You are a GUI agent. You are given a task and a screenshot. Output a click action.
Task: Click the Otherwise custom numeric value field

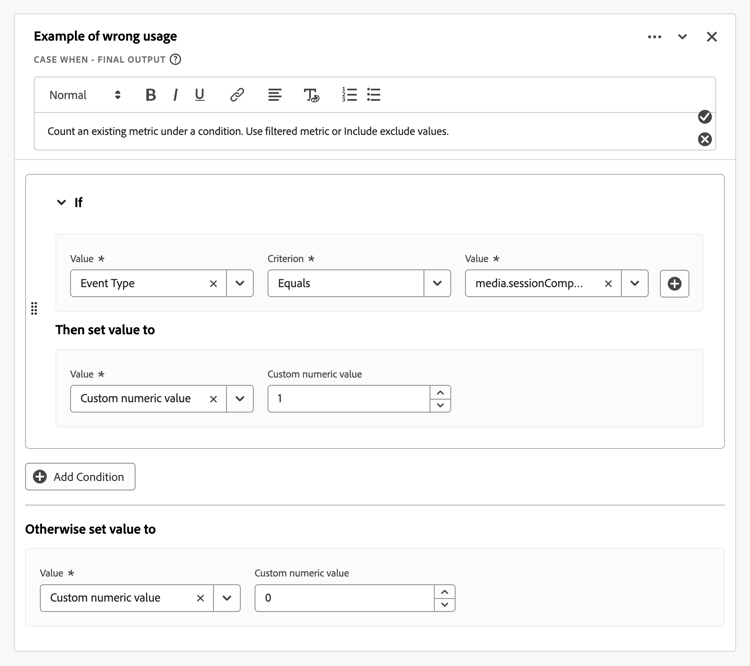[344, 598]
